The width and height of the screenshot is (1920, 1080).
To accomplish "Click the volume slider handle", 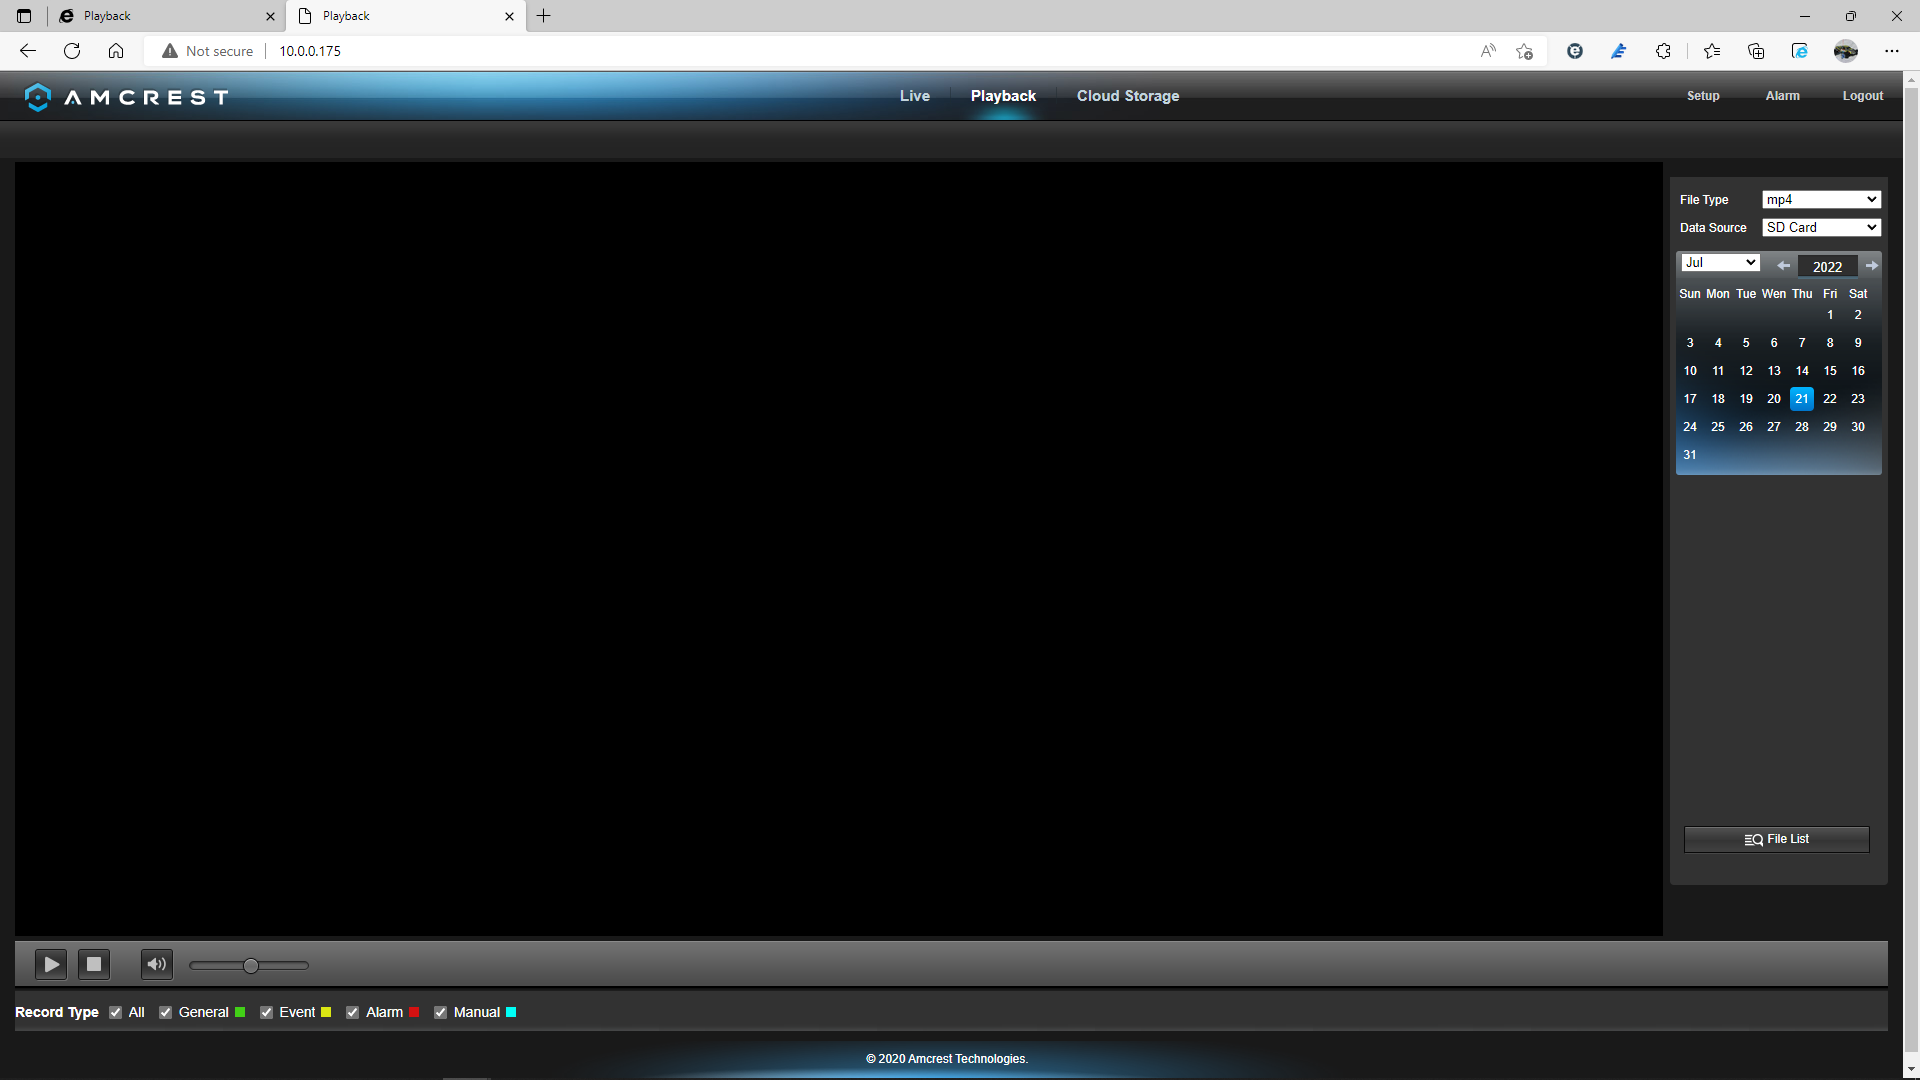I will [251, 965].
